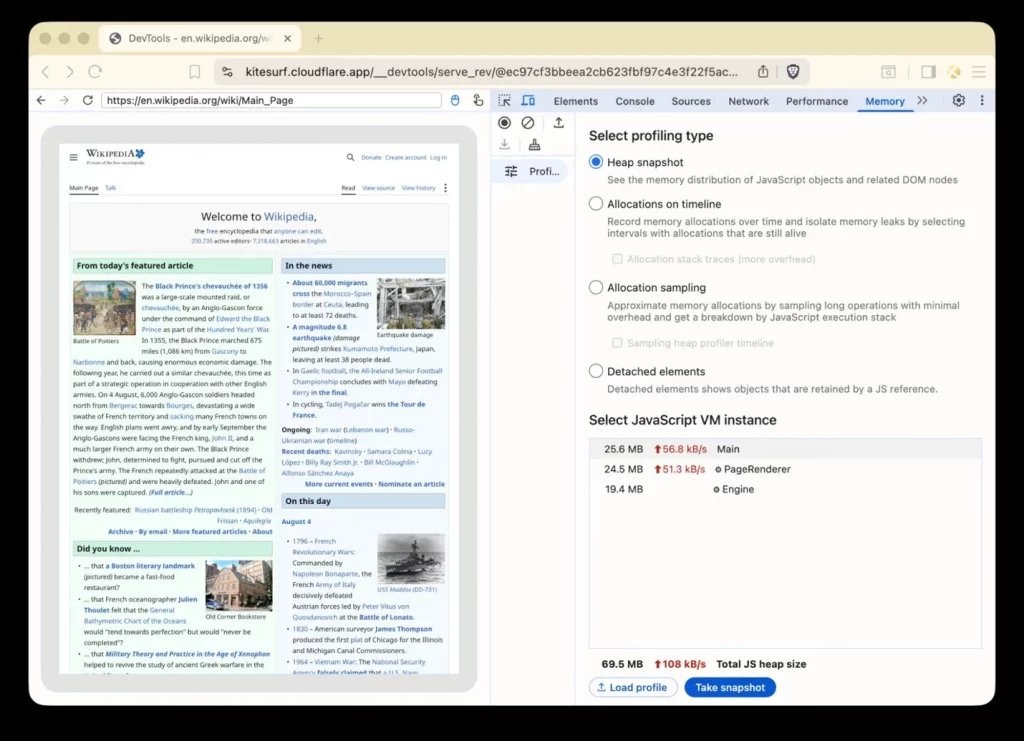Click the USS Maddox ship thumbnail
1024x741 pixels.
(x=411, y=559)
